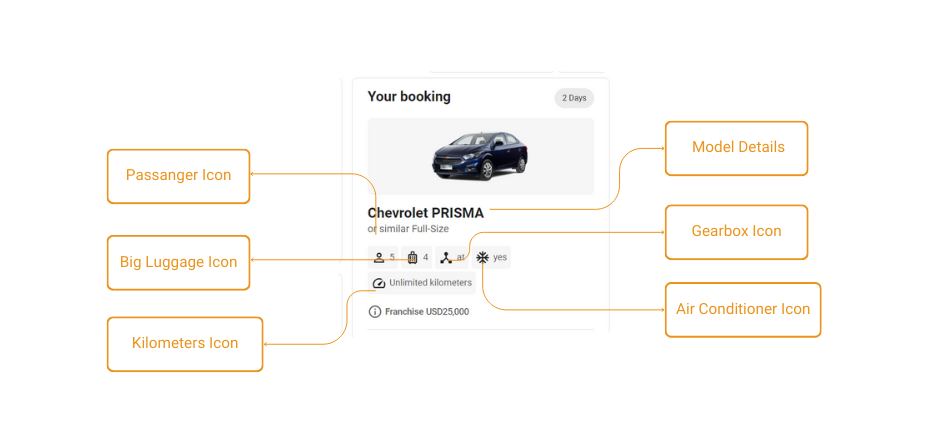Select the Model Details label box

pos(737,148)
